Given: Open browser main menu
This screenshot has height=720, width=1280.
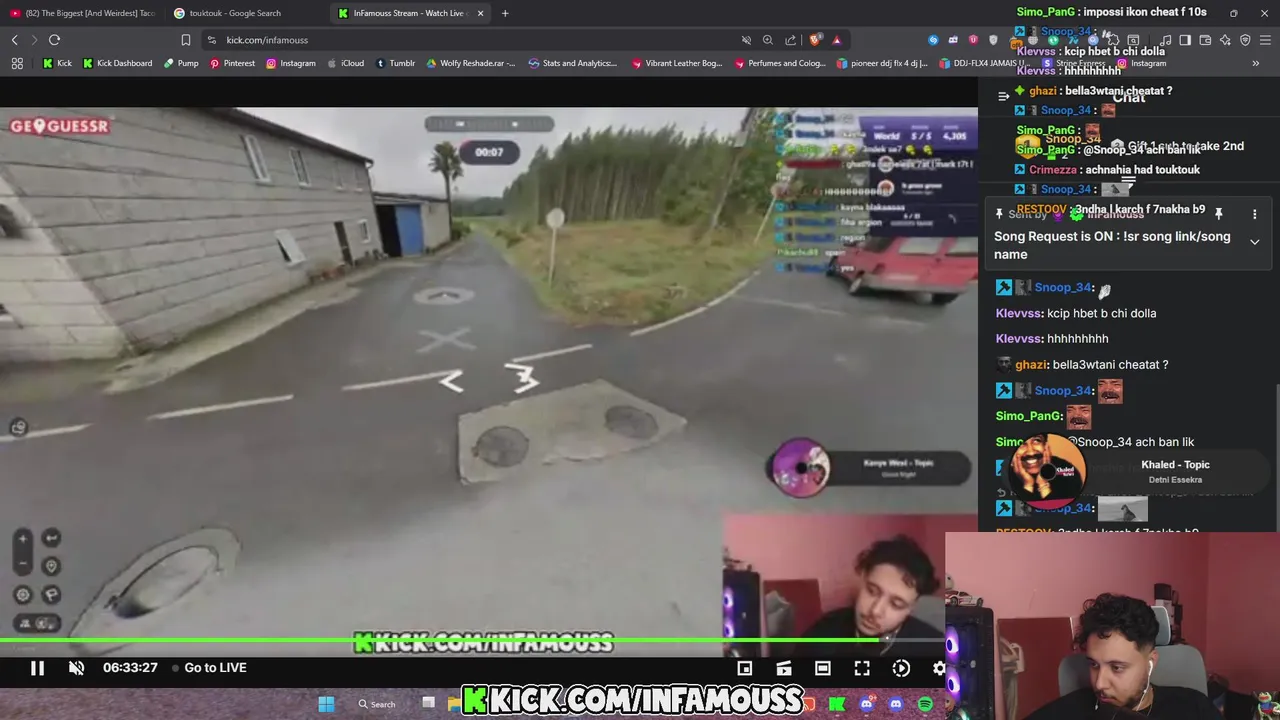Looking at the screenshot, I should (x=1265, y=40).
